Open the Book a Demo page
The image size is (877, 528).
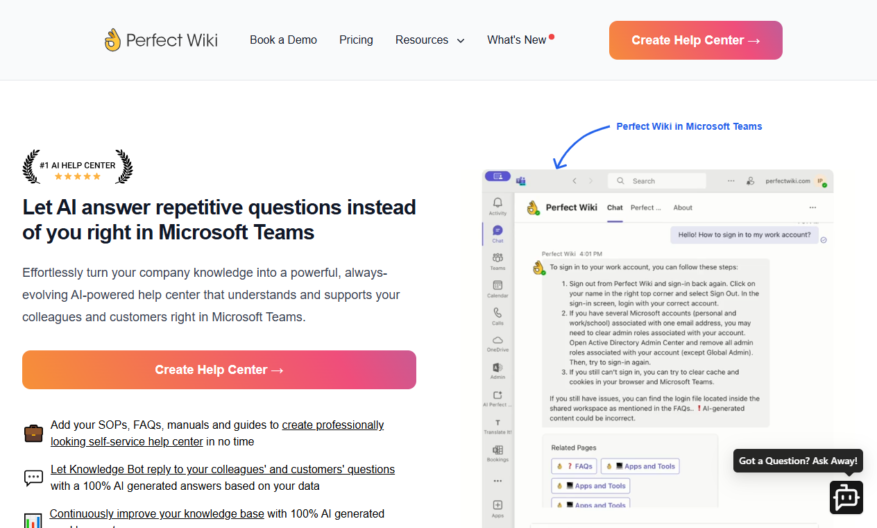[283, 40]
